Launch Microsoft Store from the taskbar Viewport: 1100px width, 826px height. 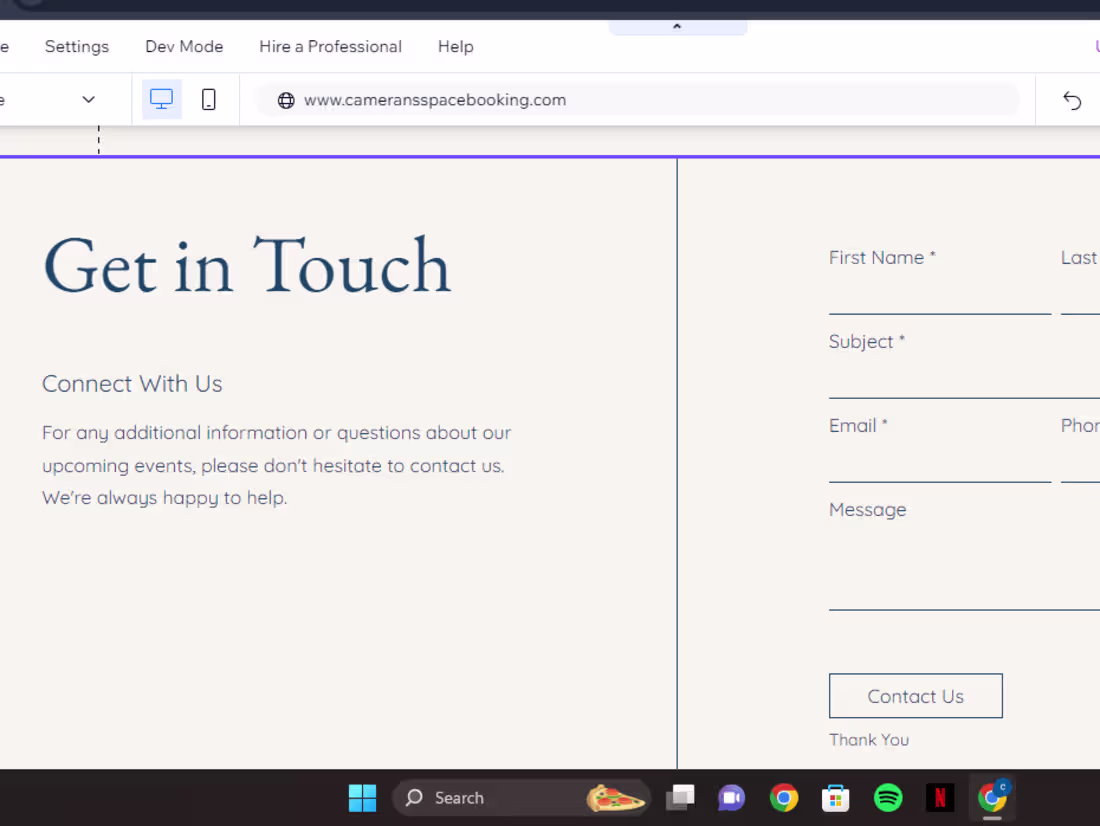point(835,797)
